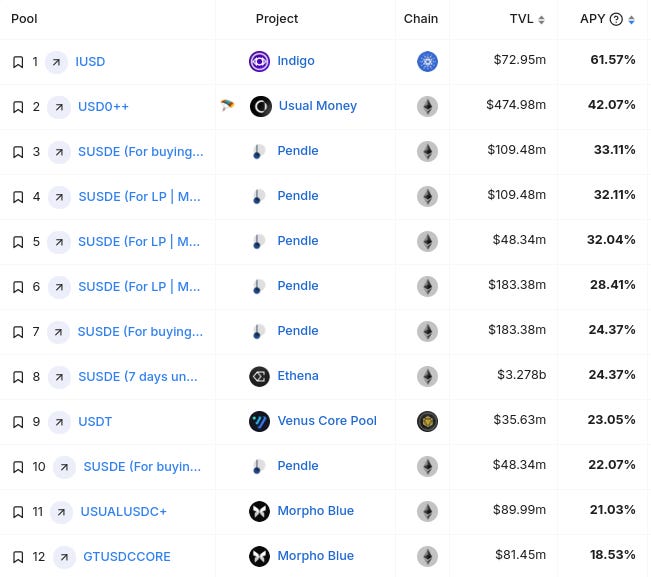Open the Indigo project page
Viewport: 651px width, 577px height.
(296, 61)
